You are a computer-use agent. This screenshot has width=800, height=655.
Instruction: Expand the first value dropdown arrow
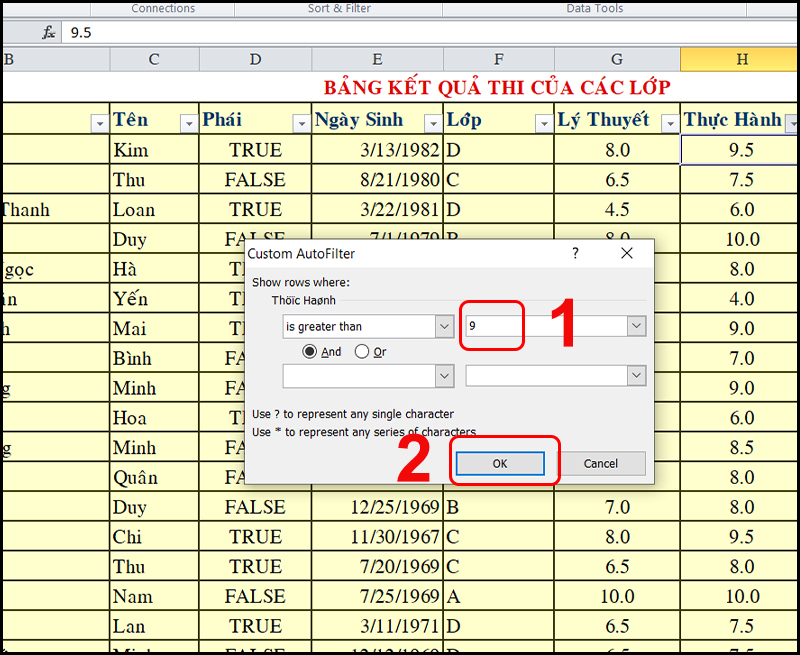tap(635, 326)
